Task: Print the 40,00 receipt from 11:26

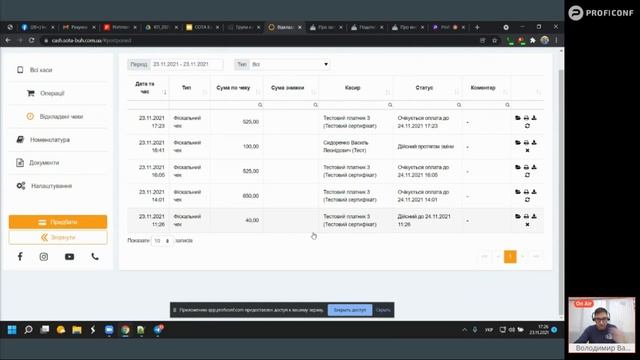Action: [526, 216]
